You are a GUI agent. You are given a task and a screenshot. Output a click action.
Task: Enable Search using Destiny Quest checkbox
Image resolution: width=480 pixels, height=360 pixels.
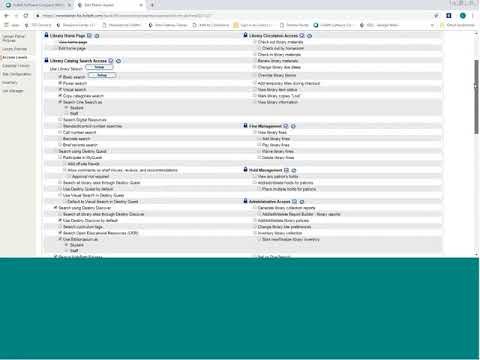click(56, 151)
